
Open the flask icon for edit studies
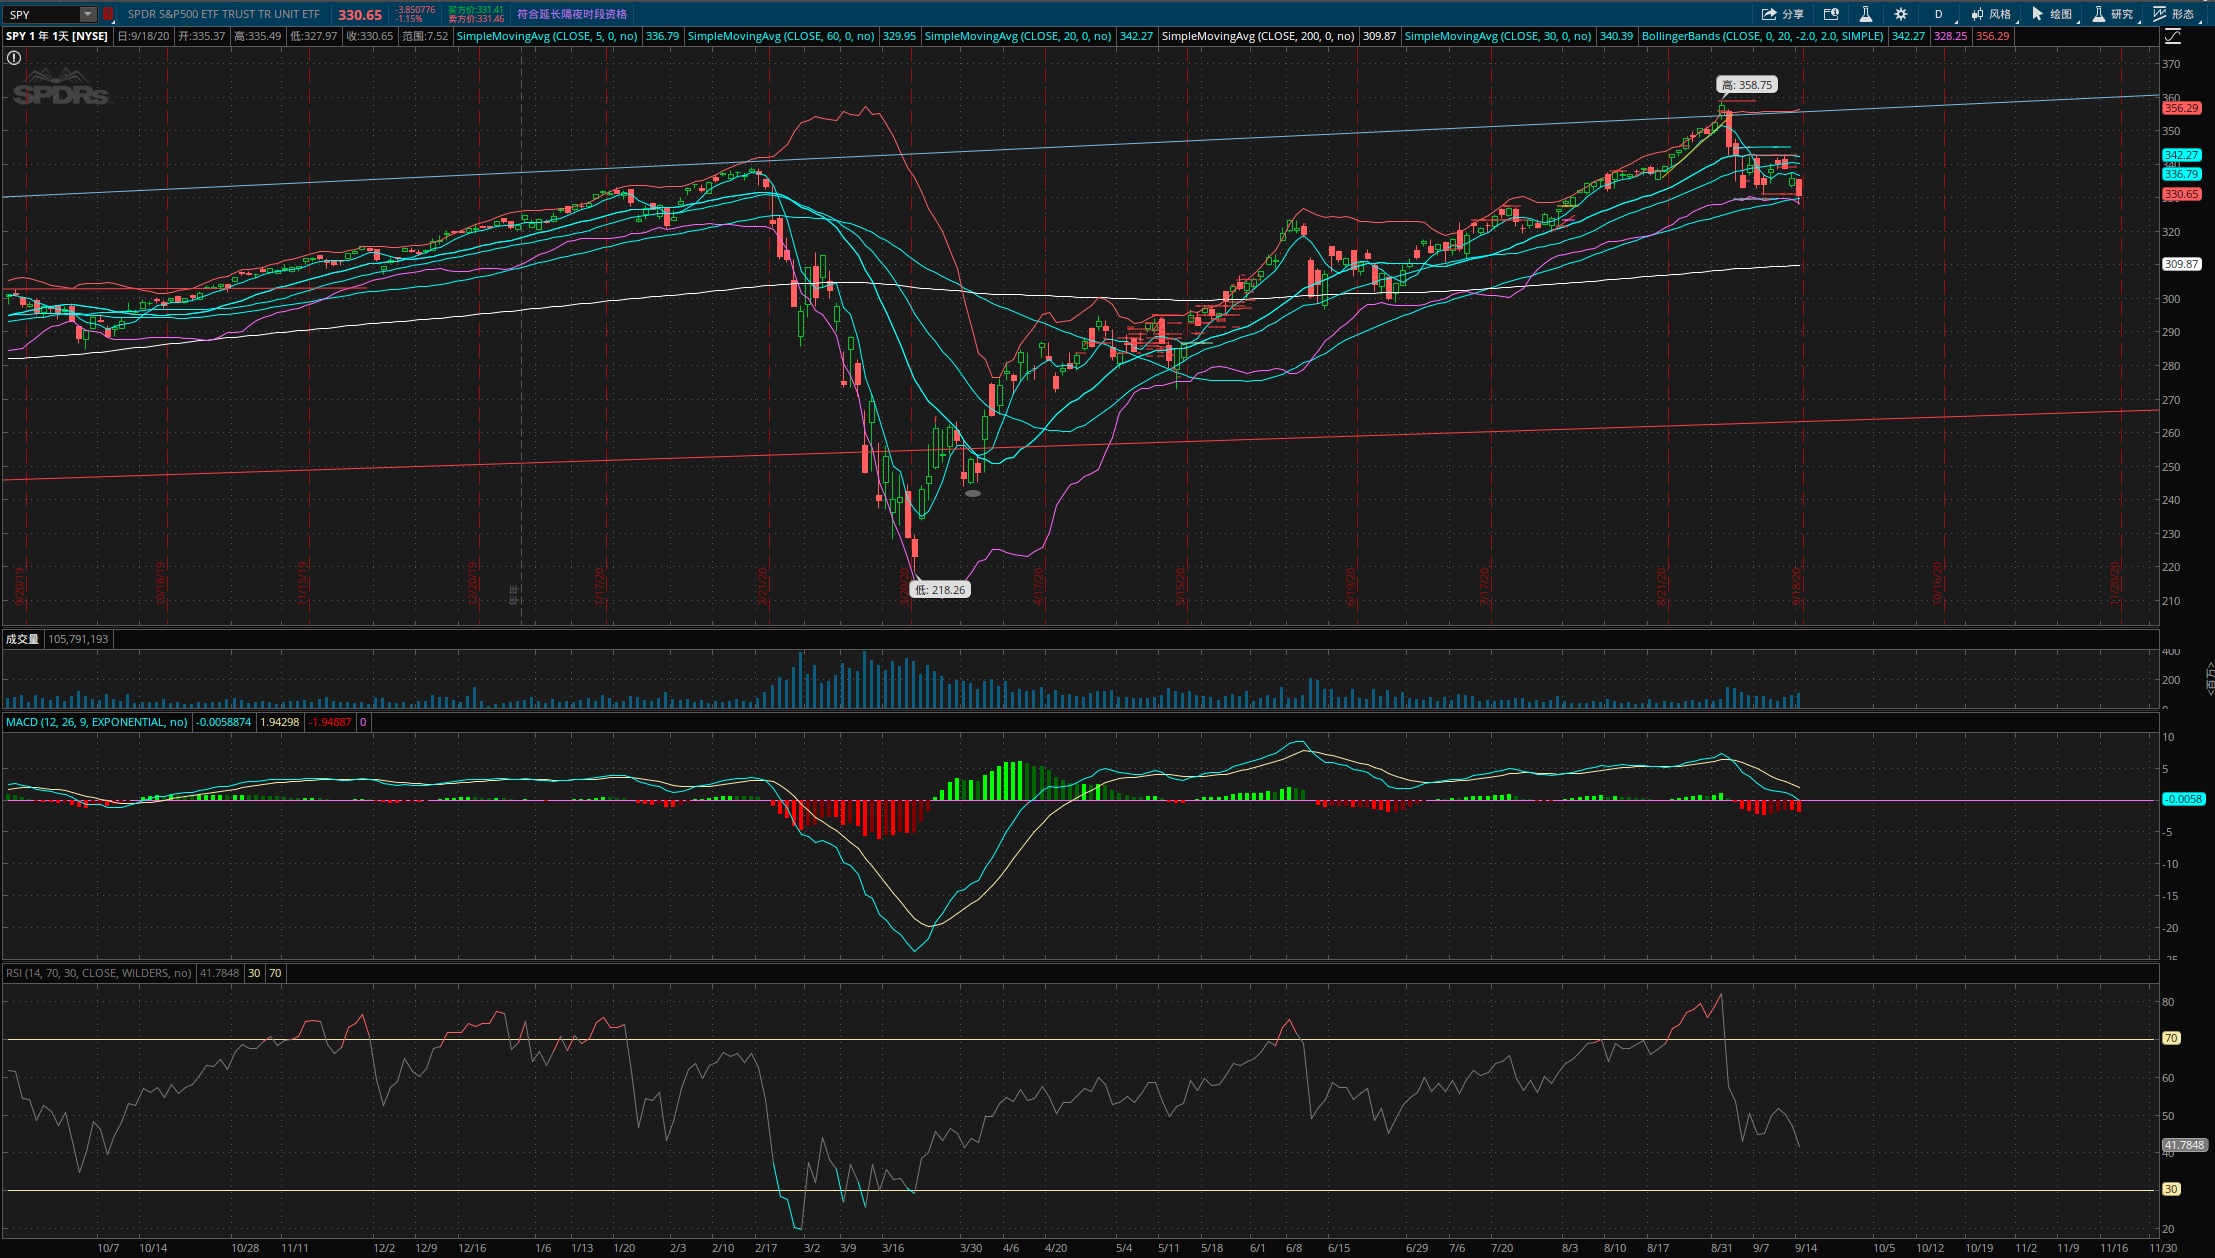point(1865,14)
